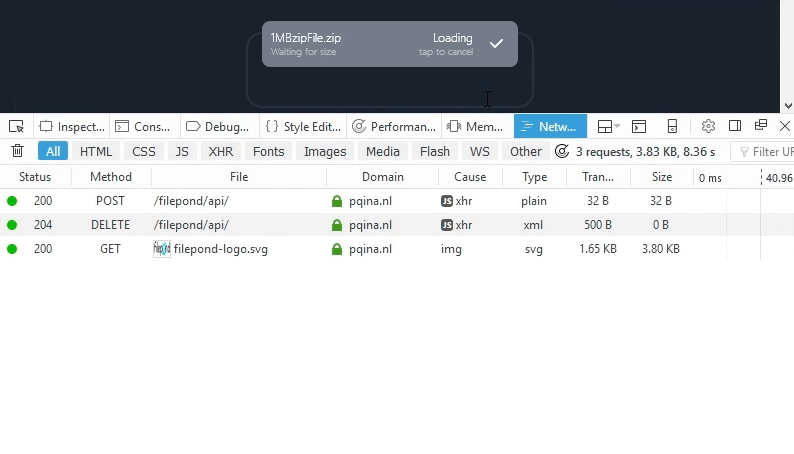Sort by File column header
Image resolution: width=794 pixels, height=454 pixels.
point(239,177)
